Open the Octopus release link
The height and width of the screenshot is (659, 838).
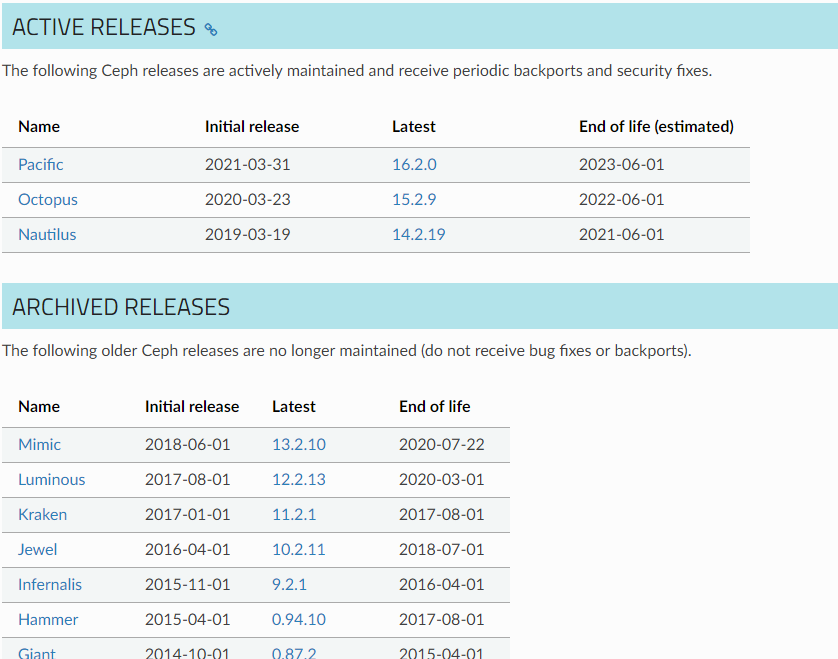(x=48, y=199)
